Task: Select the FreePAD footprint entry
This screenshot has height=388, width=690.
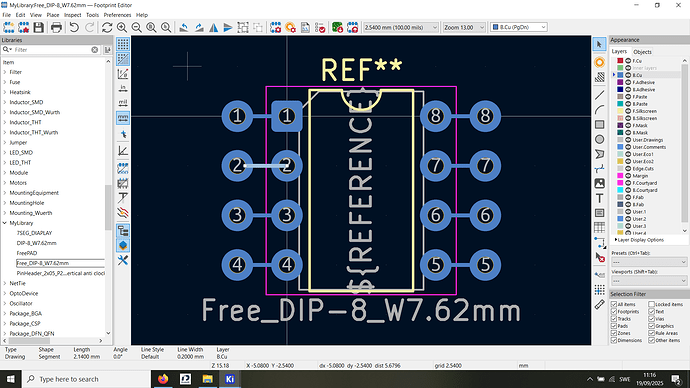Action: point(27,253)
